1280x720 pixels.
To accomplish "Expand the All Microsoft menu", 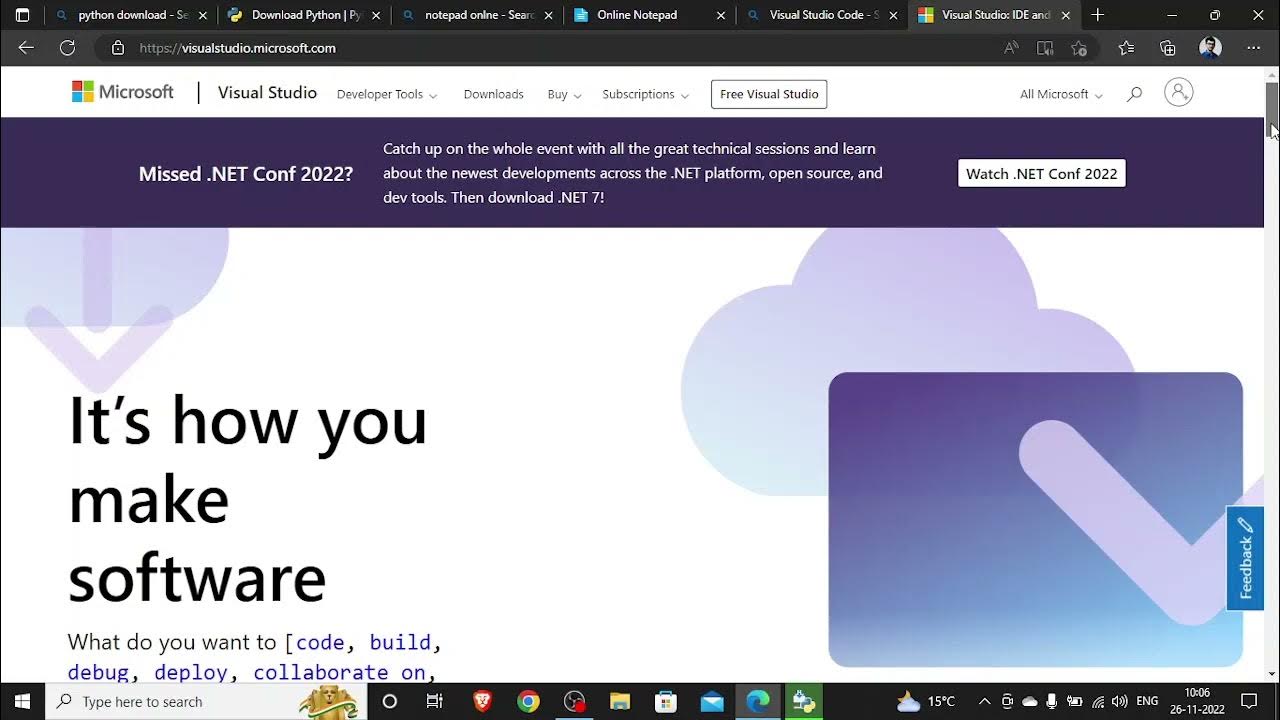I will pyautogui.click(x=1061, y=94).
